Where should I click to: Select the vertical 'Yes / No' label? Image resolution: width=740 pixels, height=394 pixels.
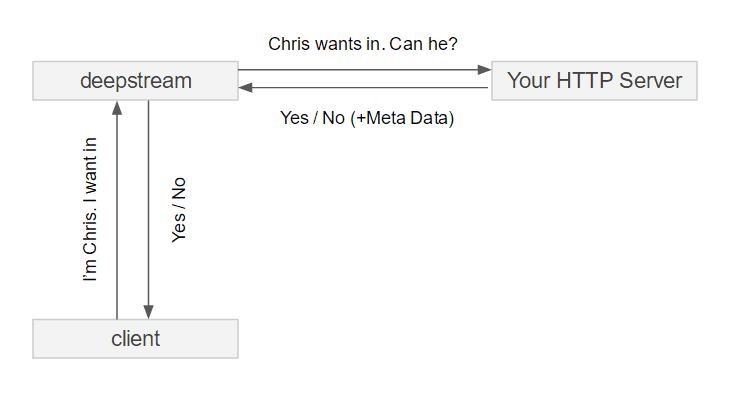pyautogui.click(x=178, y=210)
